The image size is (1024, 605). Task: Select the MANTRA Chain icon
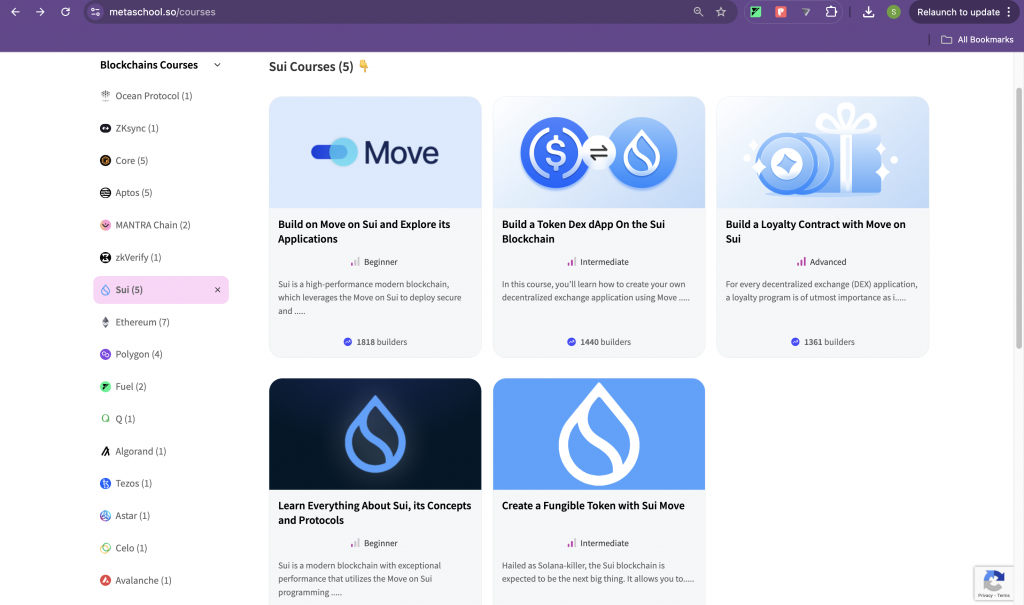pos(104,225)
